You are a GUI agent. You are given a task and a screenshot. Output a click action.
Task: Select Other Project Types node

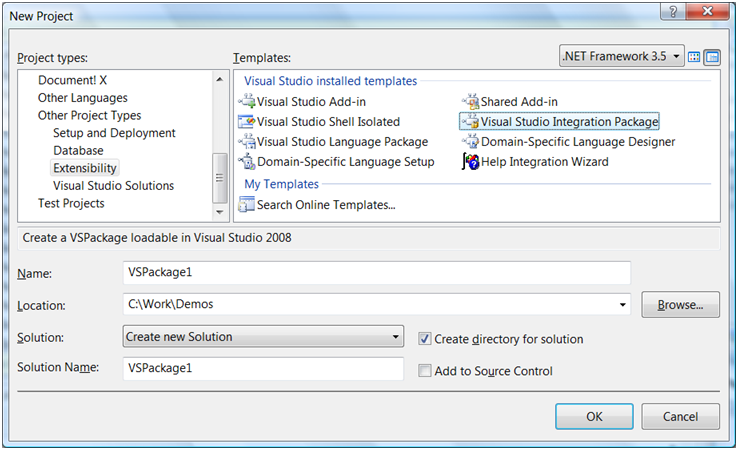pos(89,115)
